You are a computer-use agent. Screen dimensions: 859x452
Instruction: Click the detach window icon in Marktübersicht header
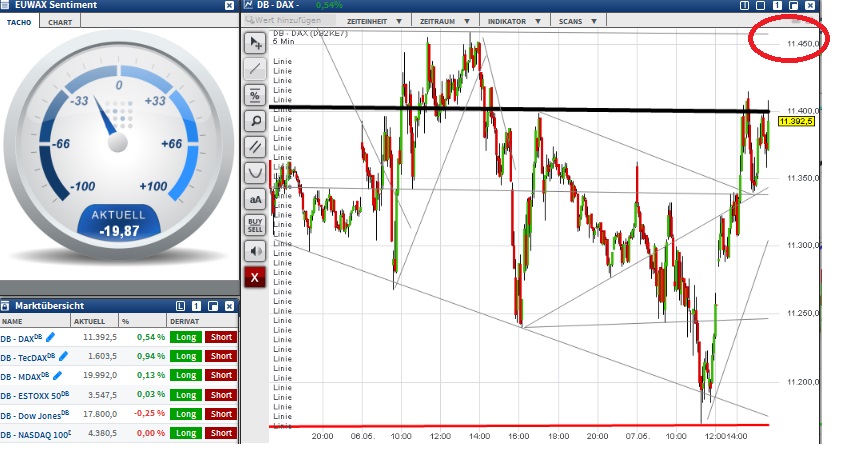coord(213,306)
